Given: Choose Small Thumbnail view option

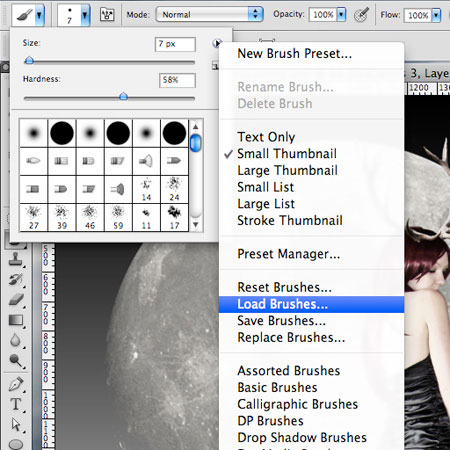Looking at the screenshot, I should coord(311,154).
